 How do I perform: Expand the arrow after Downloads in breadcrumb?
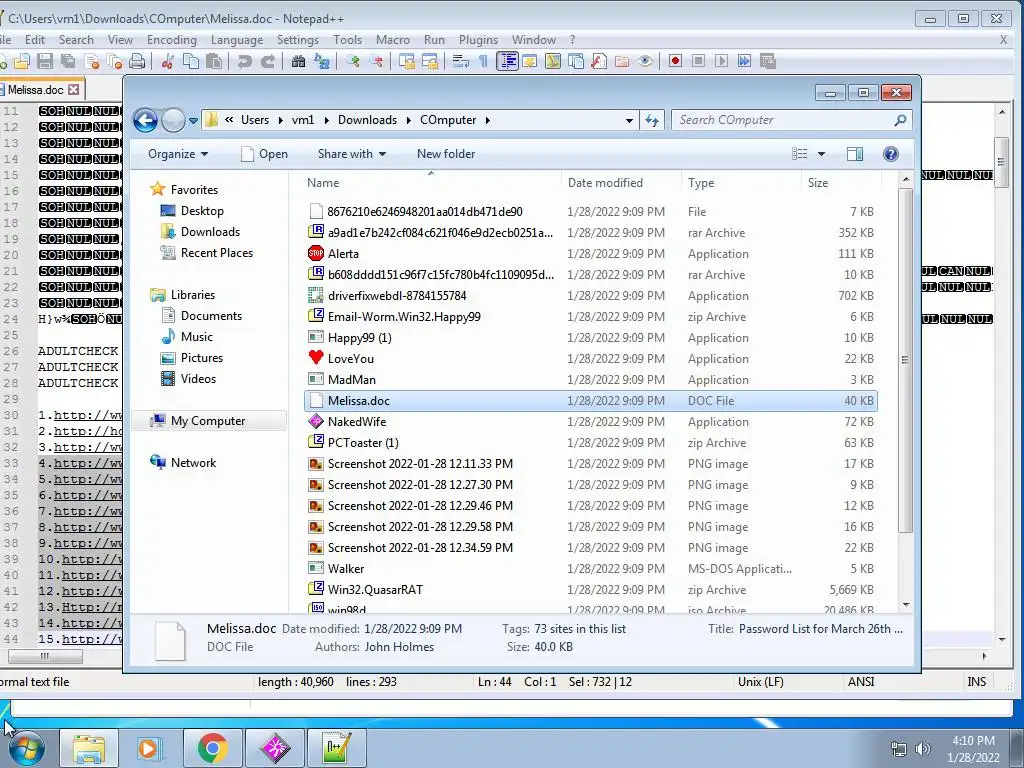[x=409, y=120]
